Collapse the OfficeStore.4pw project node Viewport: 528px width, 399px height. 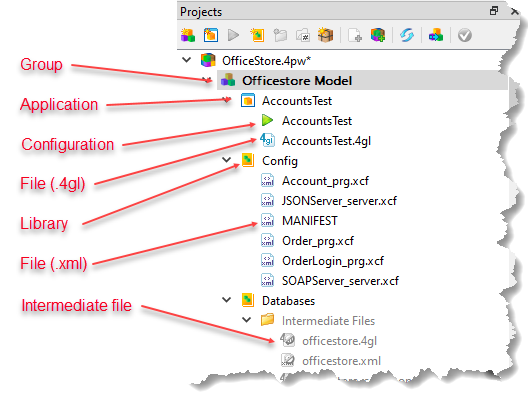click(x=186, y=60)
